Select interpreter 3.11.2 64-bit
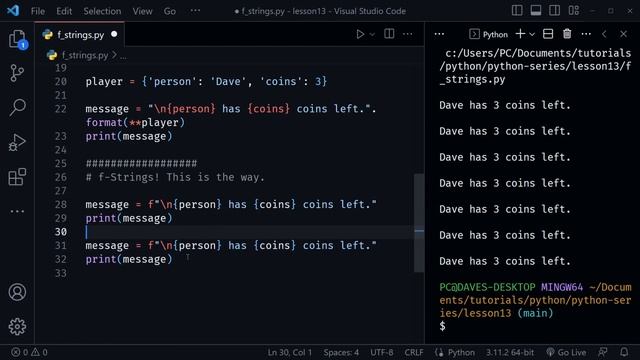The height and width of the screenshot is (360, 640). point(510,352)
